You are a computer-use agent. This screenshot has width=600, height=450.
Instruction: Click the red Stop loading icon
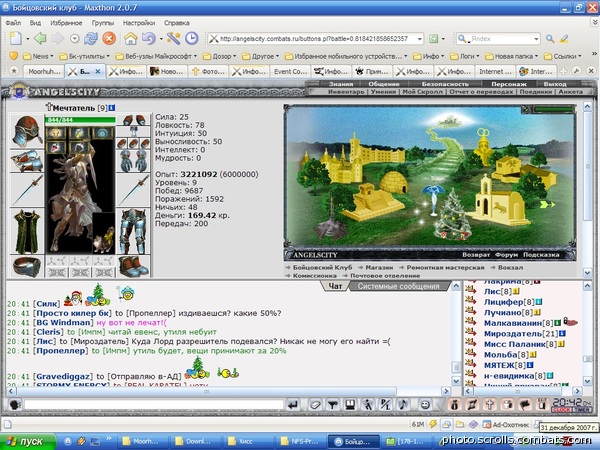point(109,38)
